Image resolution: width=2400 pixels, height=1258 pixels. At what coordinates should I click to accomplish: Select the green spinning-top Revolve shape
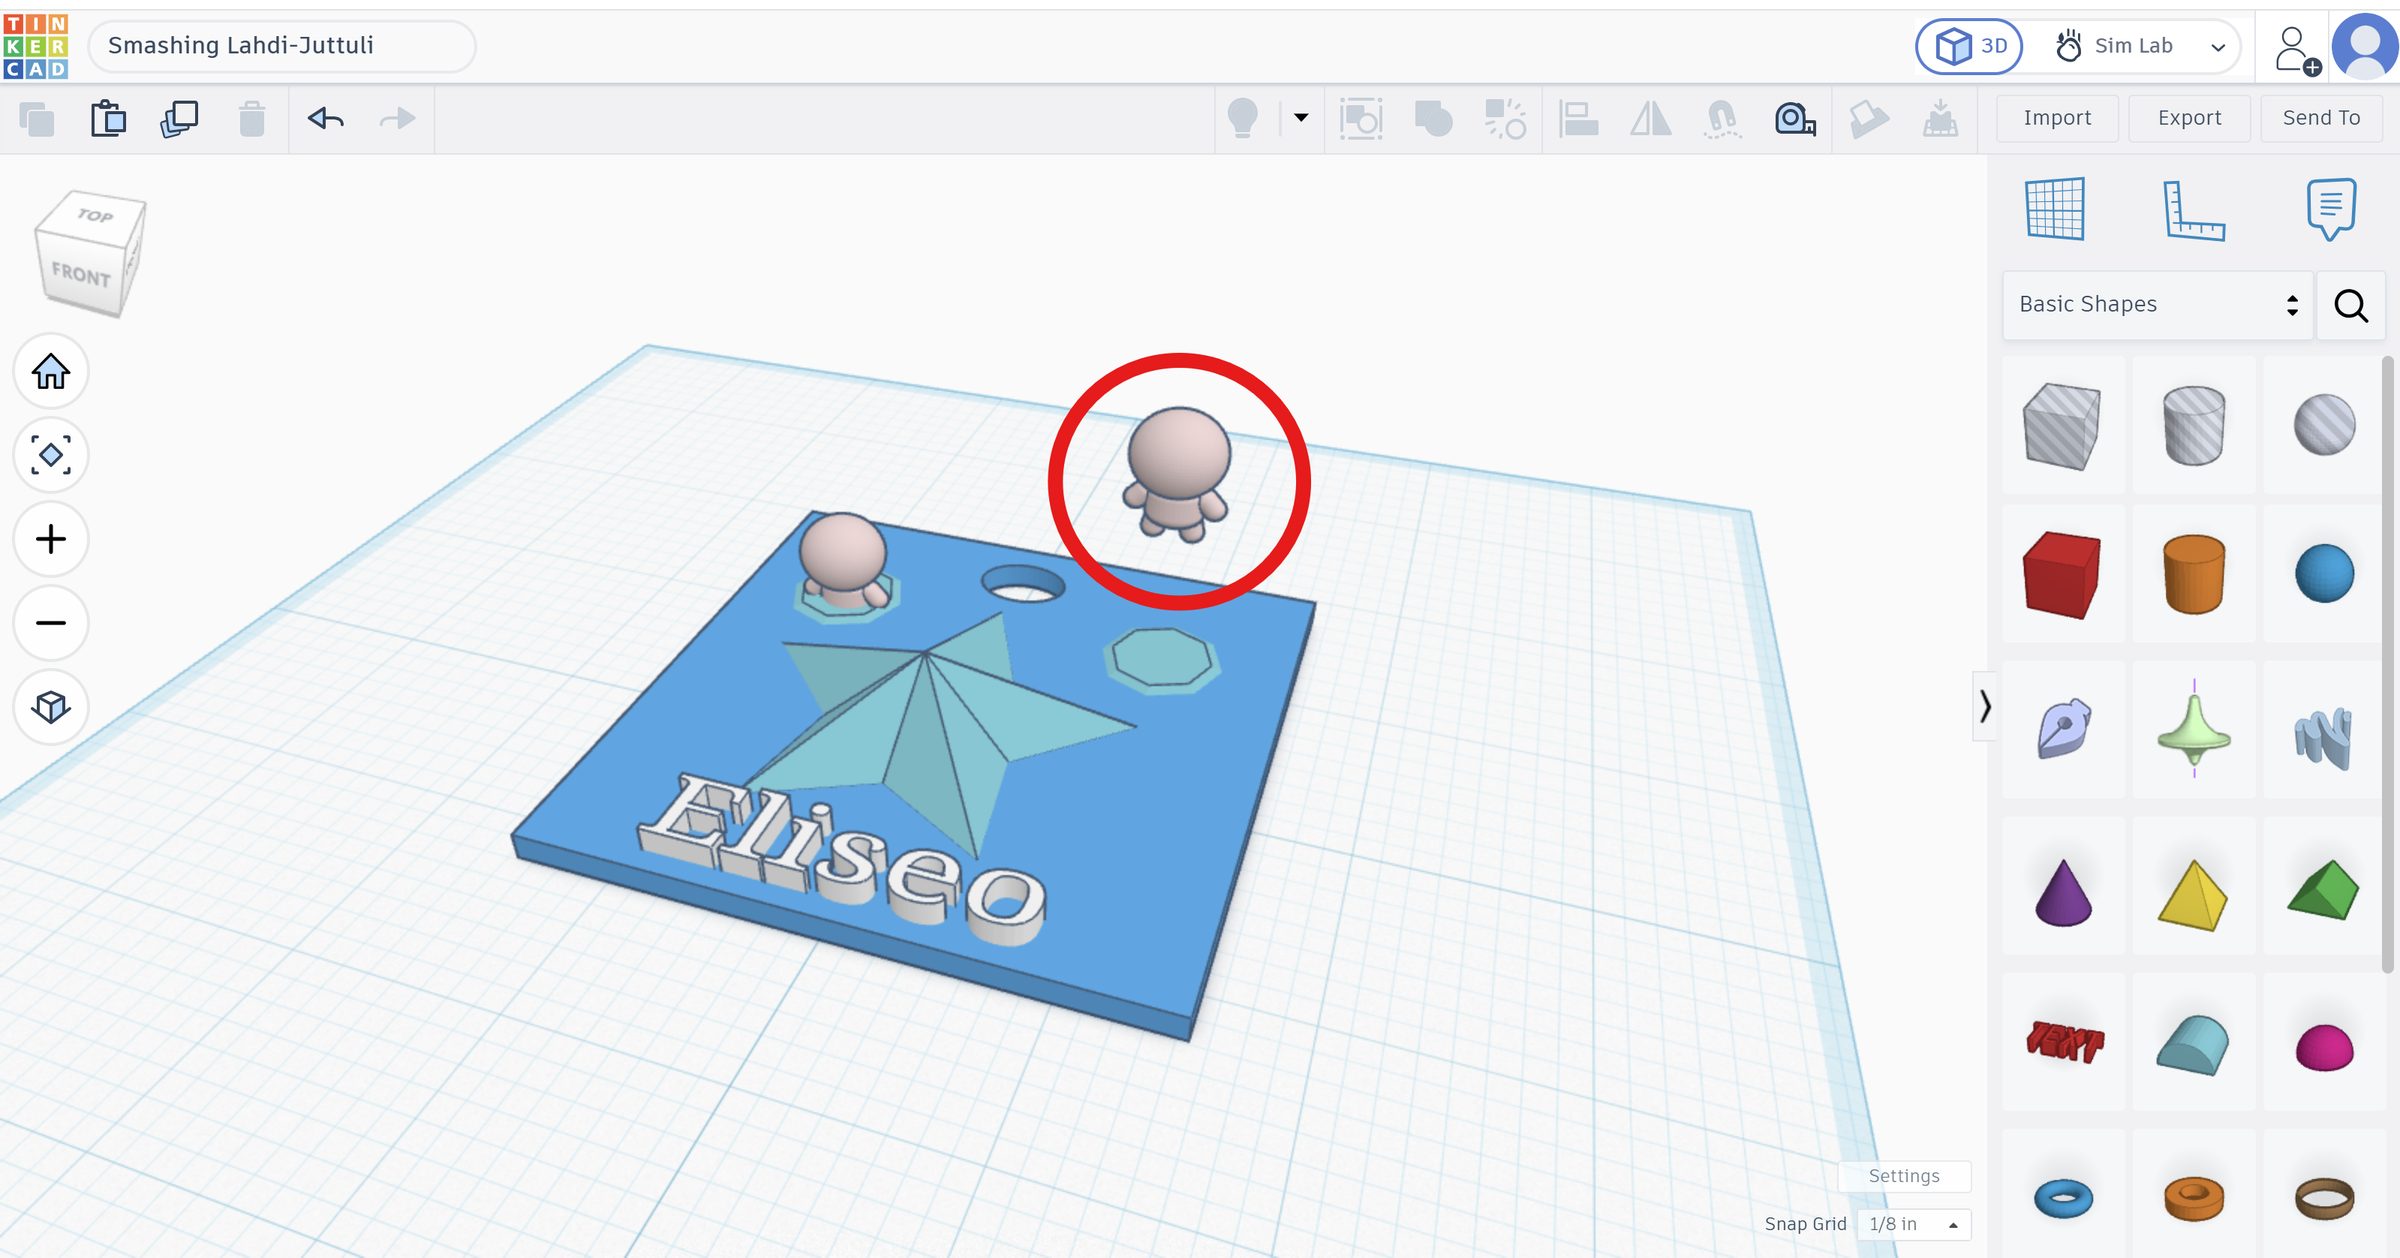[x=2194, y=730]
